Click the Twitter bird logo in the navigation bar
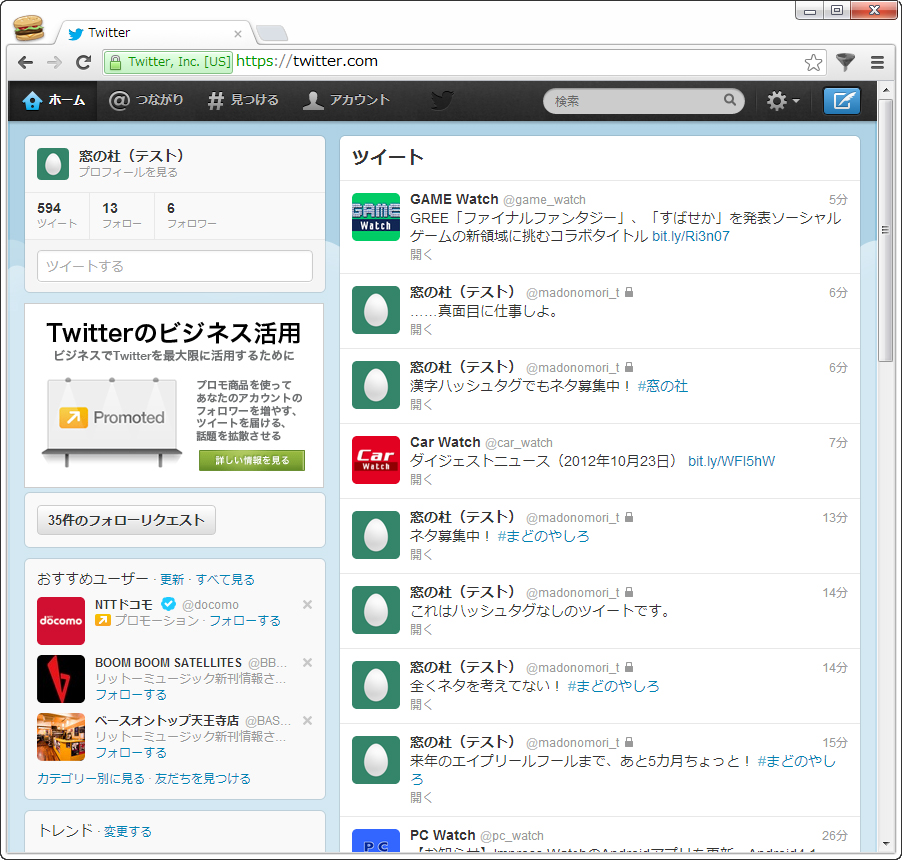902x860 pixels. pyautogui.click(x=441, y=100)
